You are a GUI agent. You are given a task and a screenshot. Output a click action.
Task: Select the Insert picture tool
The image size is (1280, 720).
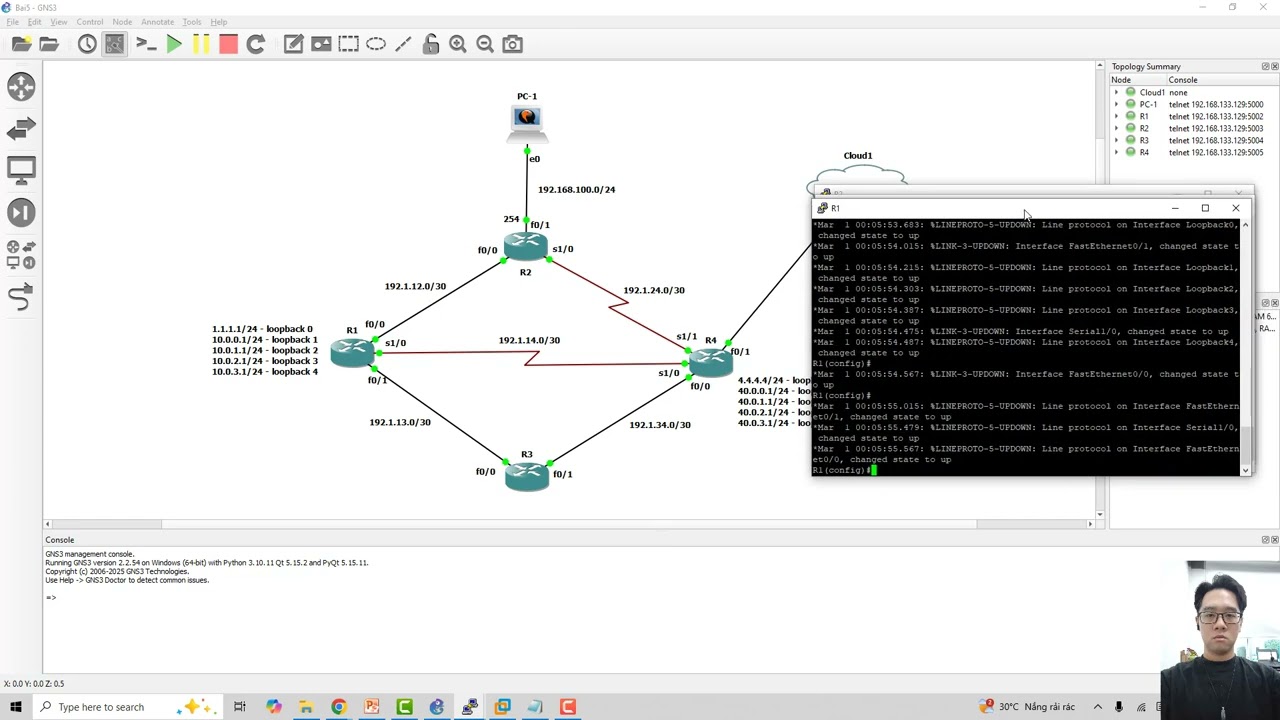[321, 44]
